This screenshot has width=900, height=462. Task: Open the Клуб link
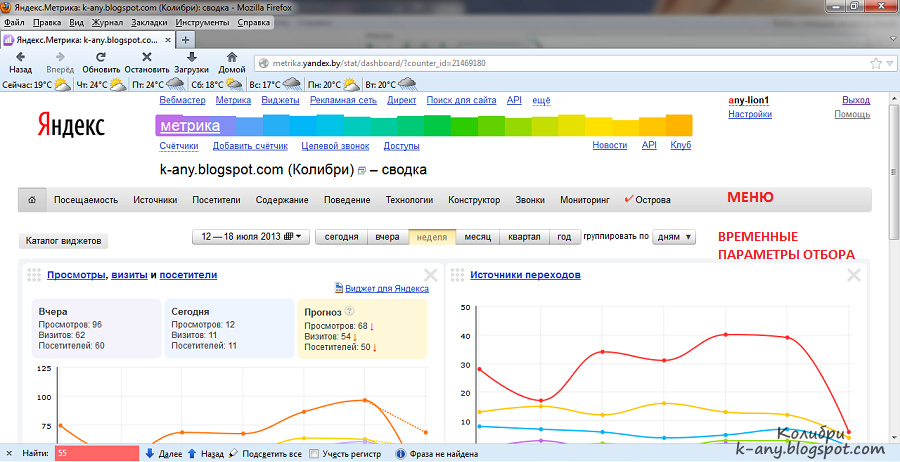(x=681, y=145)
